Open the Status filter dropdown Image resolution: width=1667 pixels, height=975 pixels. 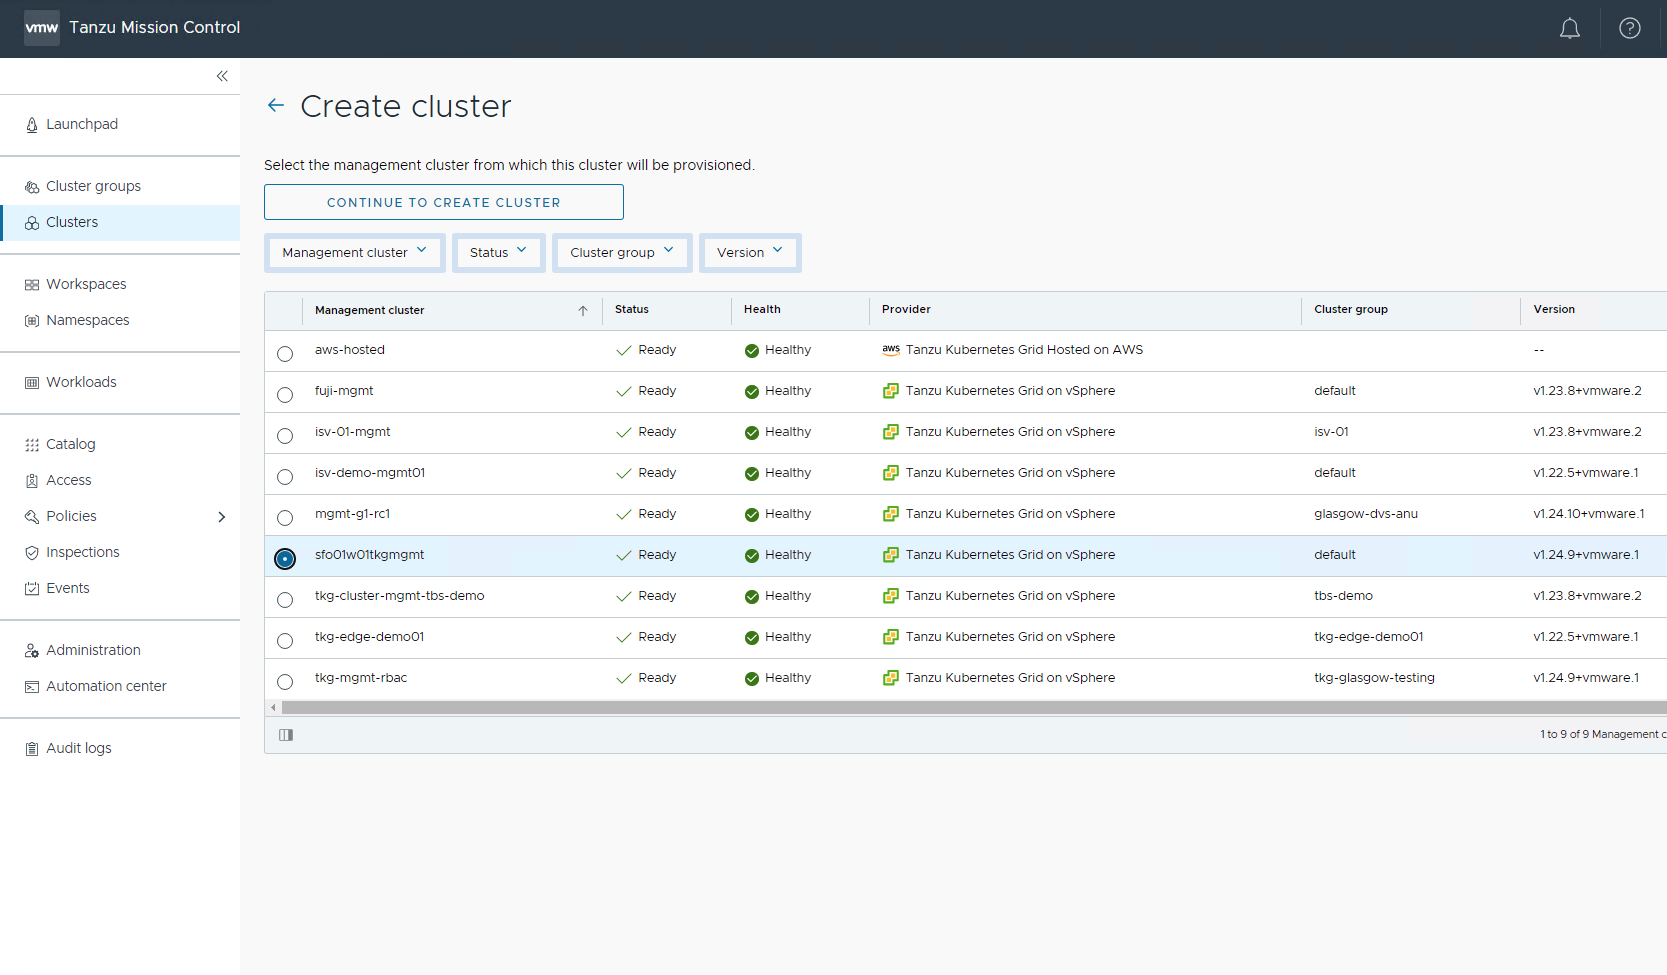pyautogui.click(x=498, y=253)
